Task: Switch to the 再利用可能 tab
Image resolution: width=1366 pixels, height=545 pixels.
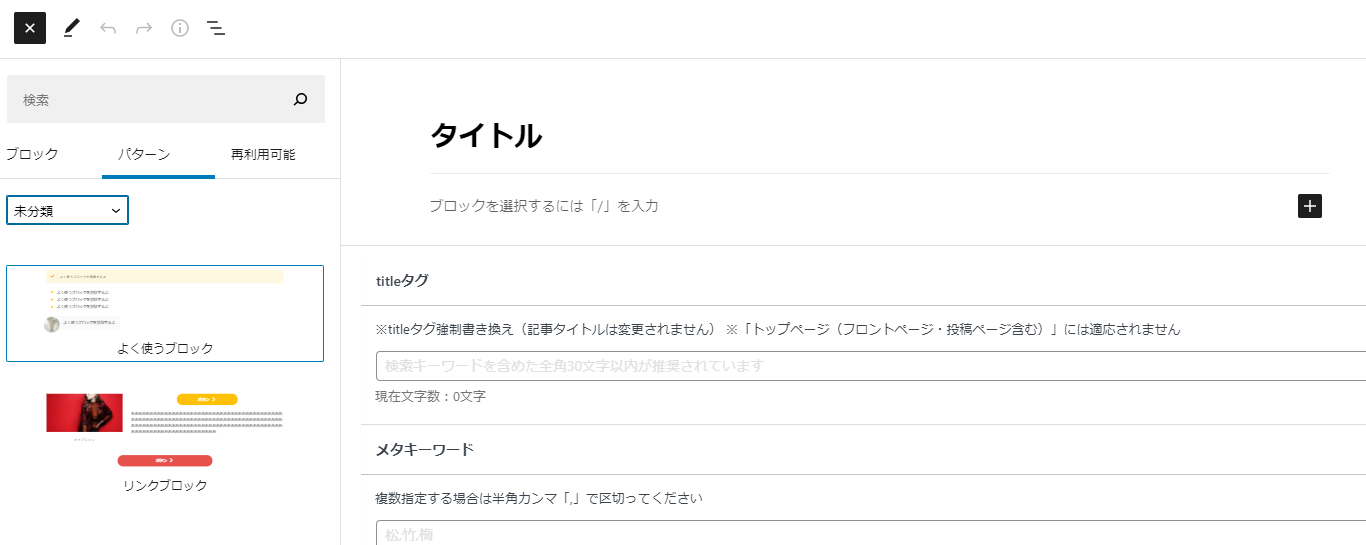Action: click(x=263, y=154)
